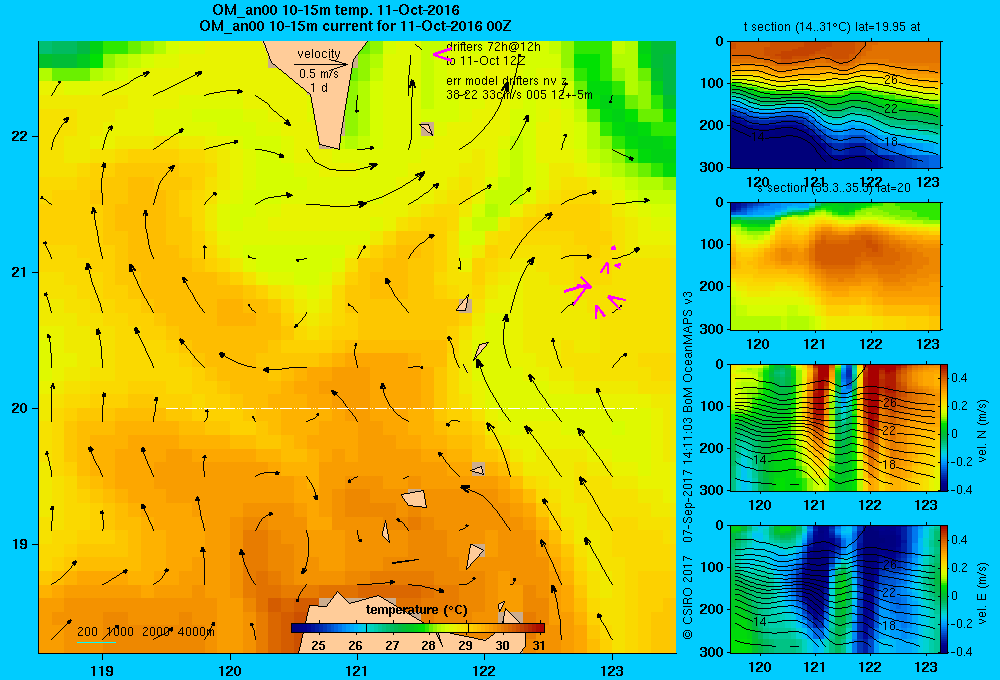
Task: Click the '0.5 m/s' velocity scale text
Action: [x=319, y=74]
